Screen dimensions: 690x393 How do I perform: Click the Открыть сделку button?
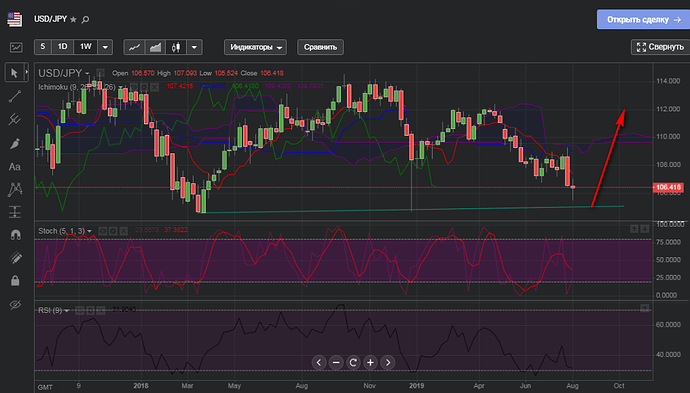(x=643, y=19)
